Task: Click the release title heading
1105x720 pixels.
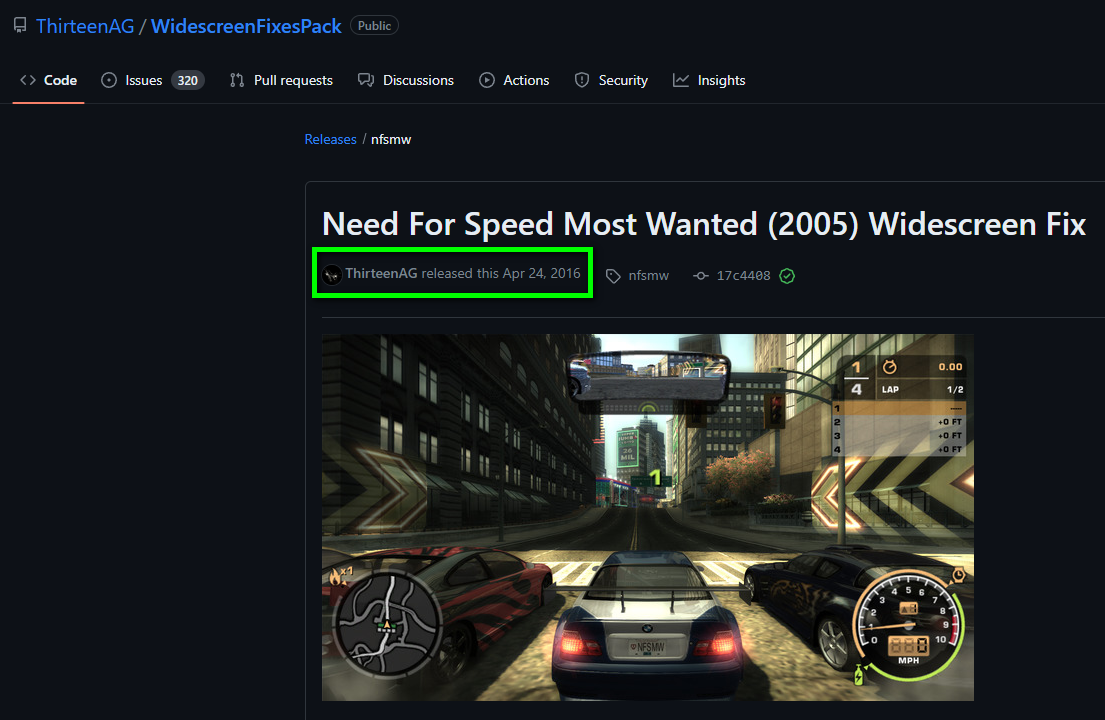Action: [703, 224]
